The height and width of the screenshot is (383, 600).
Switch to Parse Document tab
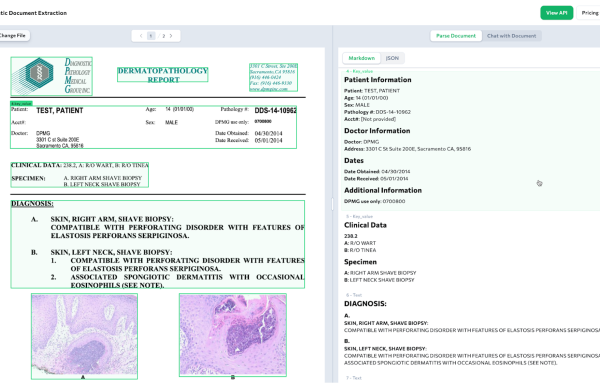click(x=456, y=36)
